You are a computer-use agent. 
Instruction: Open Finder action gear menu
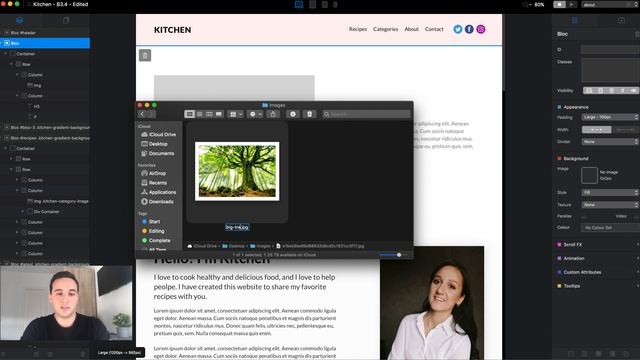pyautogui.click(x=256, y=114)
